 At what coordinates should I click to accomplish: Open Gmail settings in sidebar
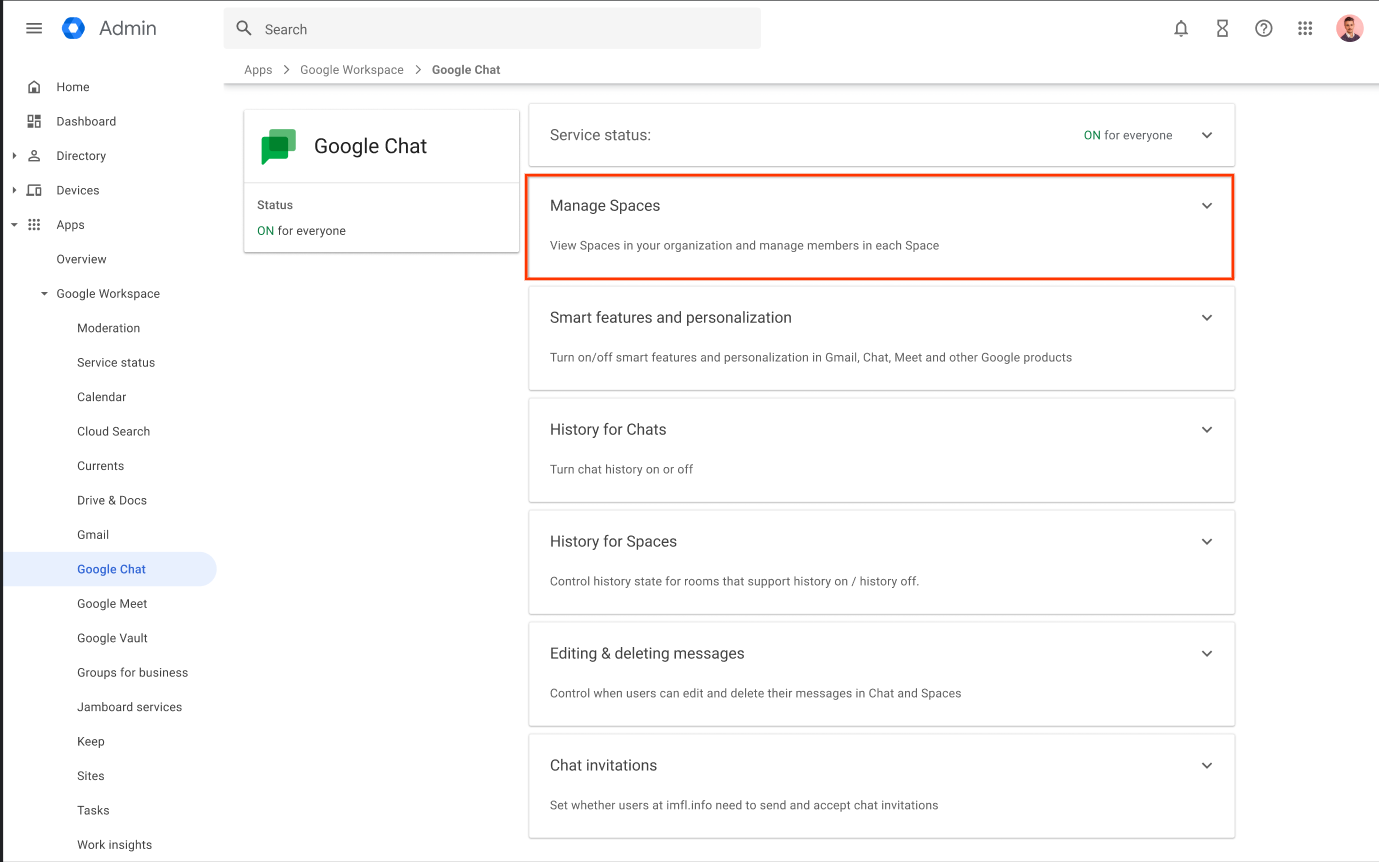click(x=93, y=535)
